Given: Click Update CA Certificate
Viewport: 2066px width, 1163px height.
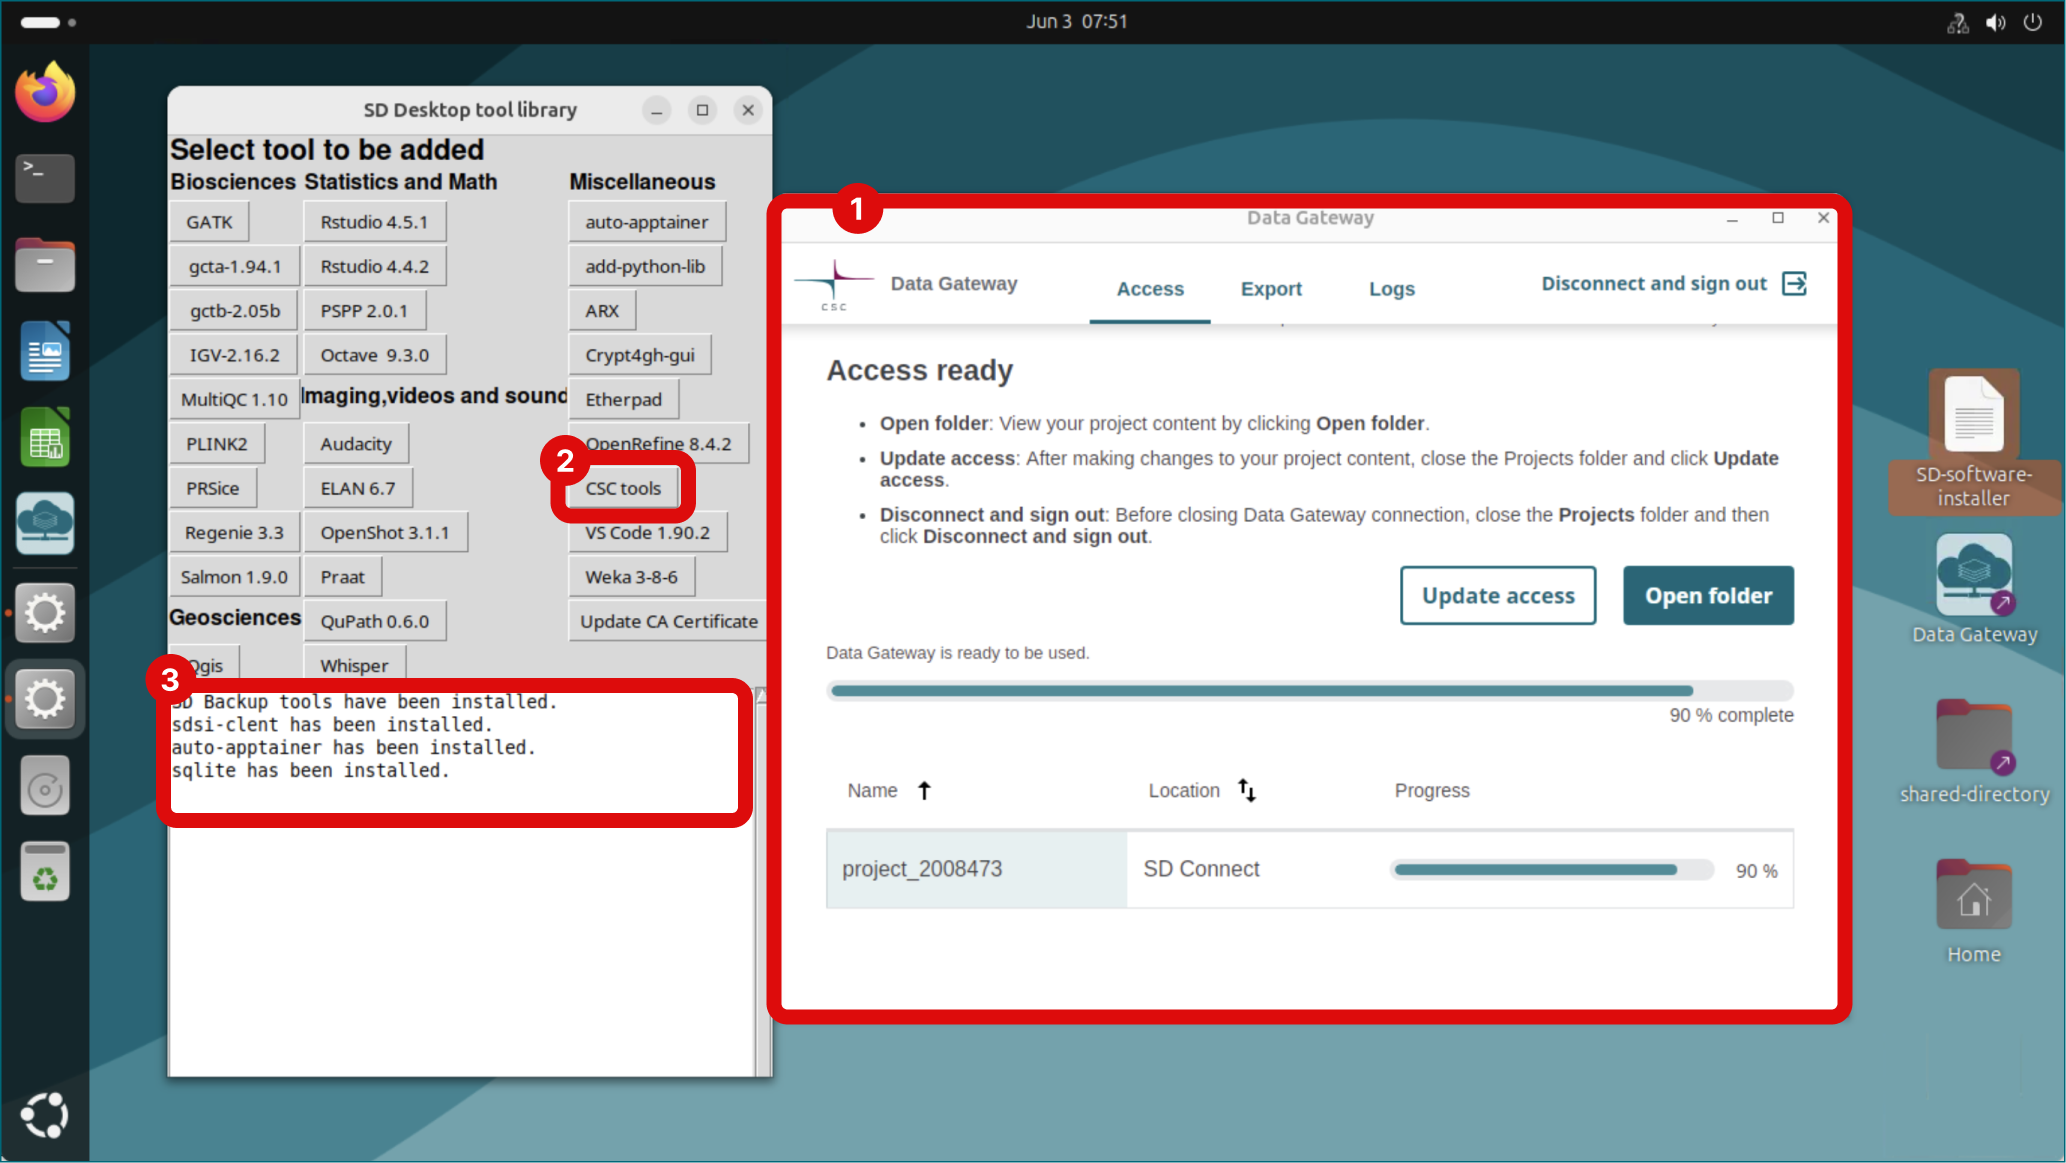Looking at the screenshot, I should click(x=669, y=621).
